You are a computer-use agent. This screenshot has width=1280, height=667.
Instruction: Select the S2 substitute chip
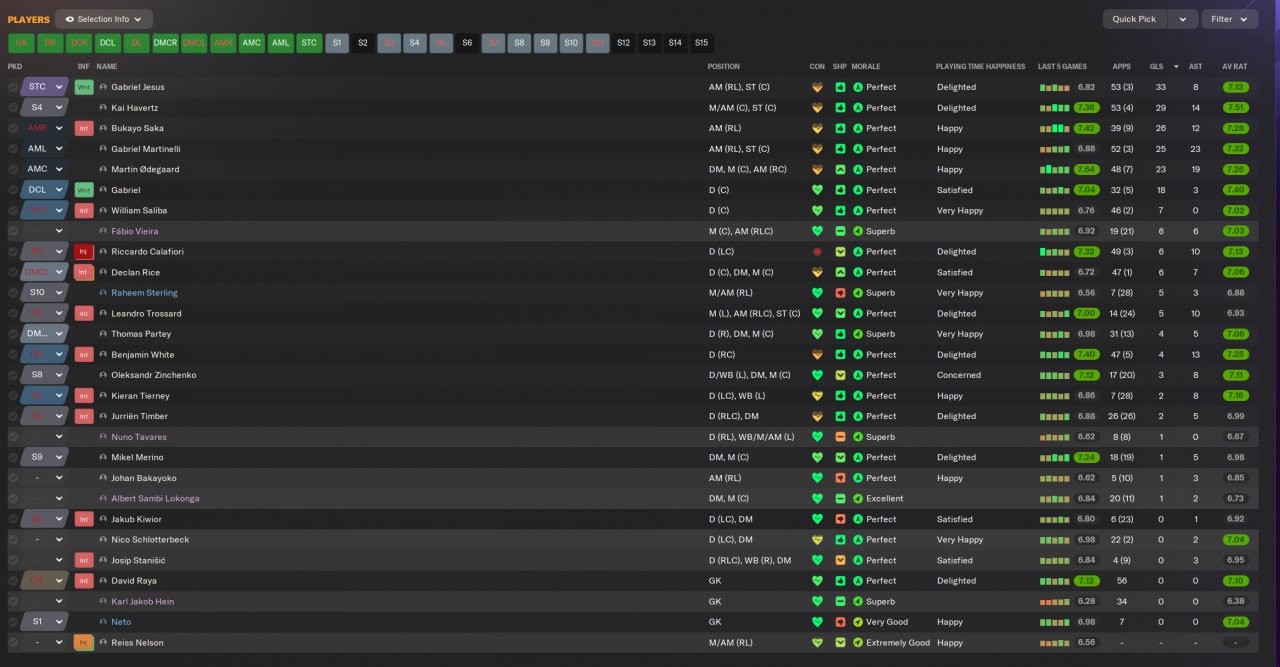(x=363, y=43)
